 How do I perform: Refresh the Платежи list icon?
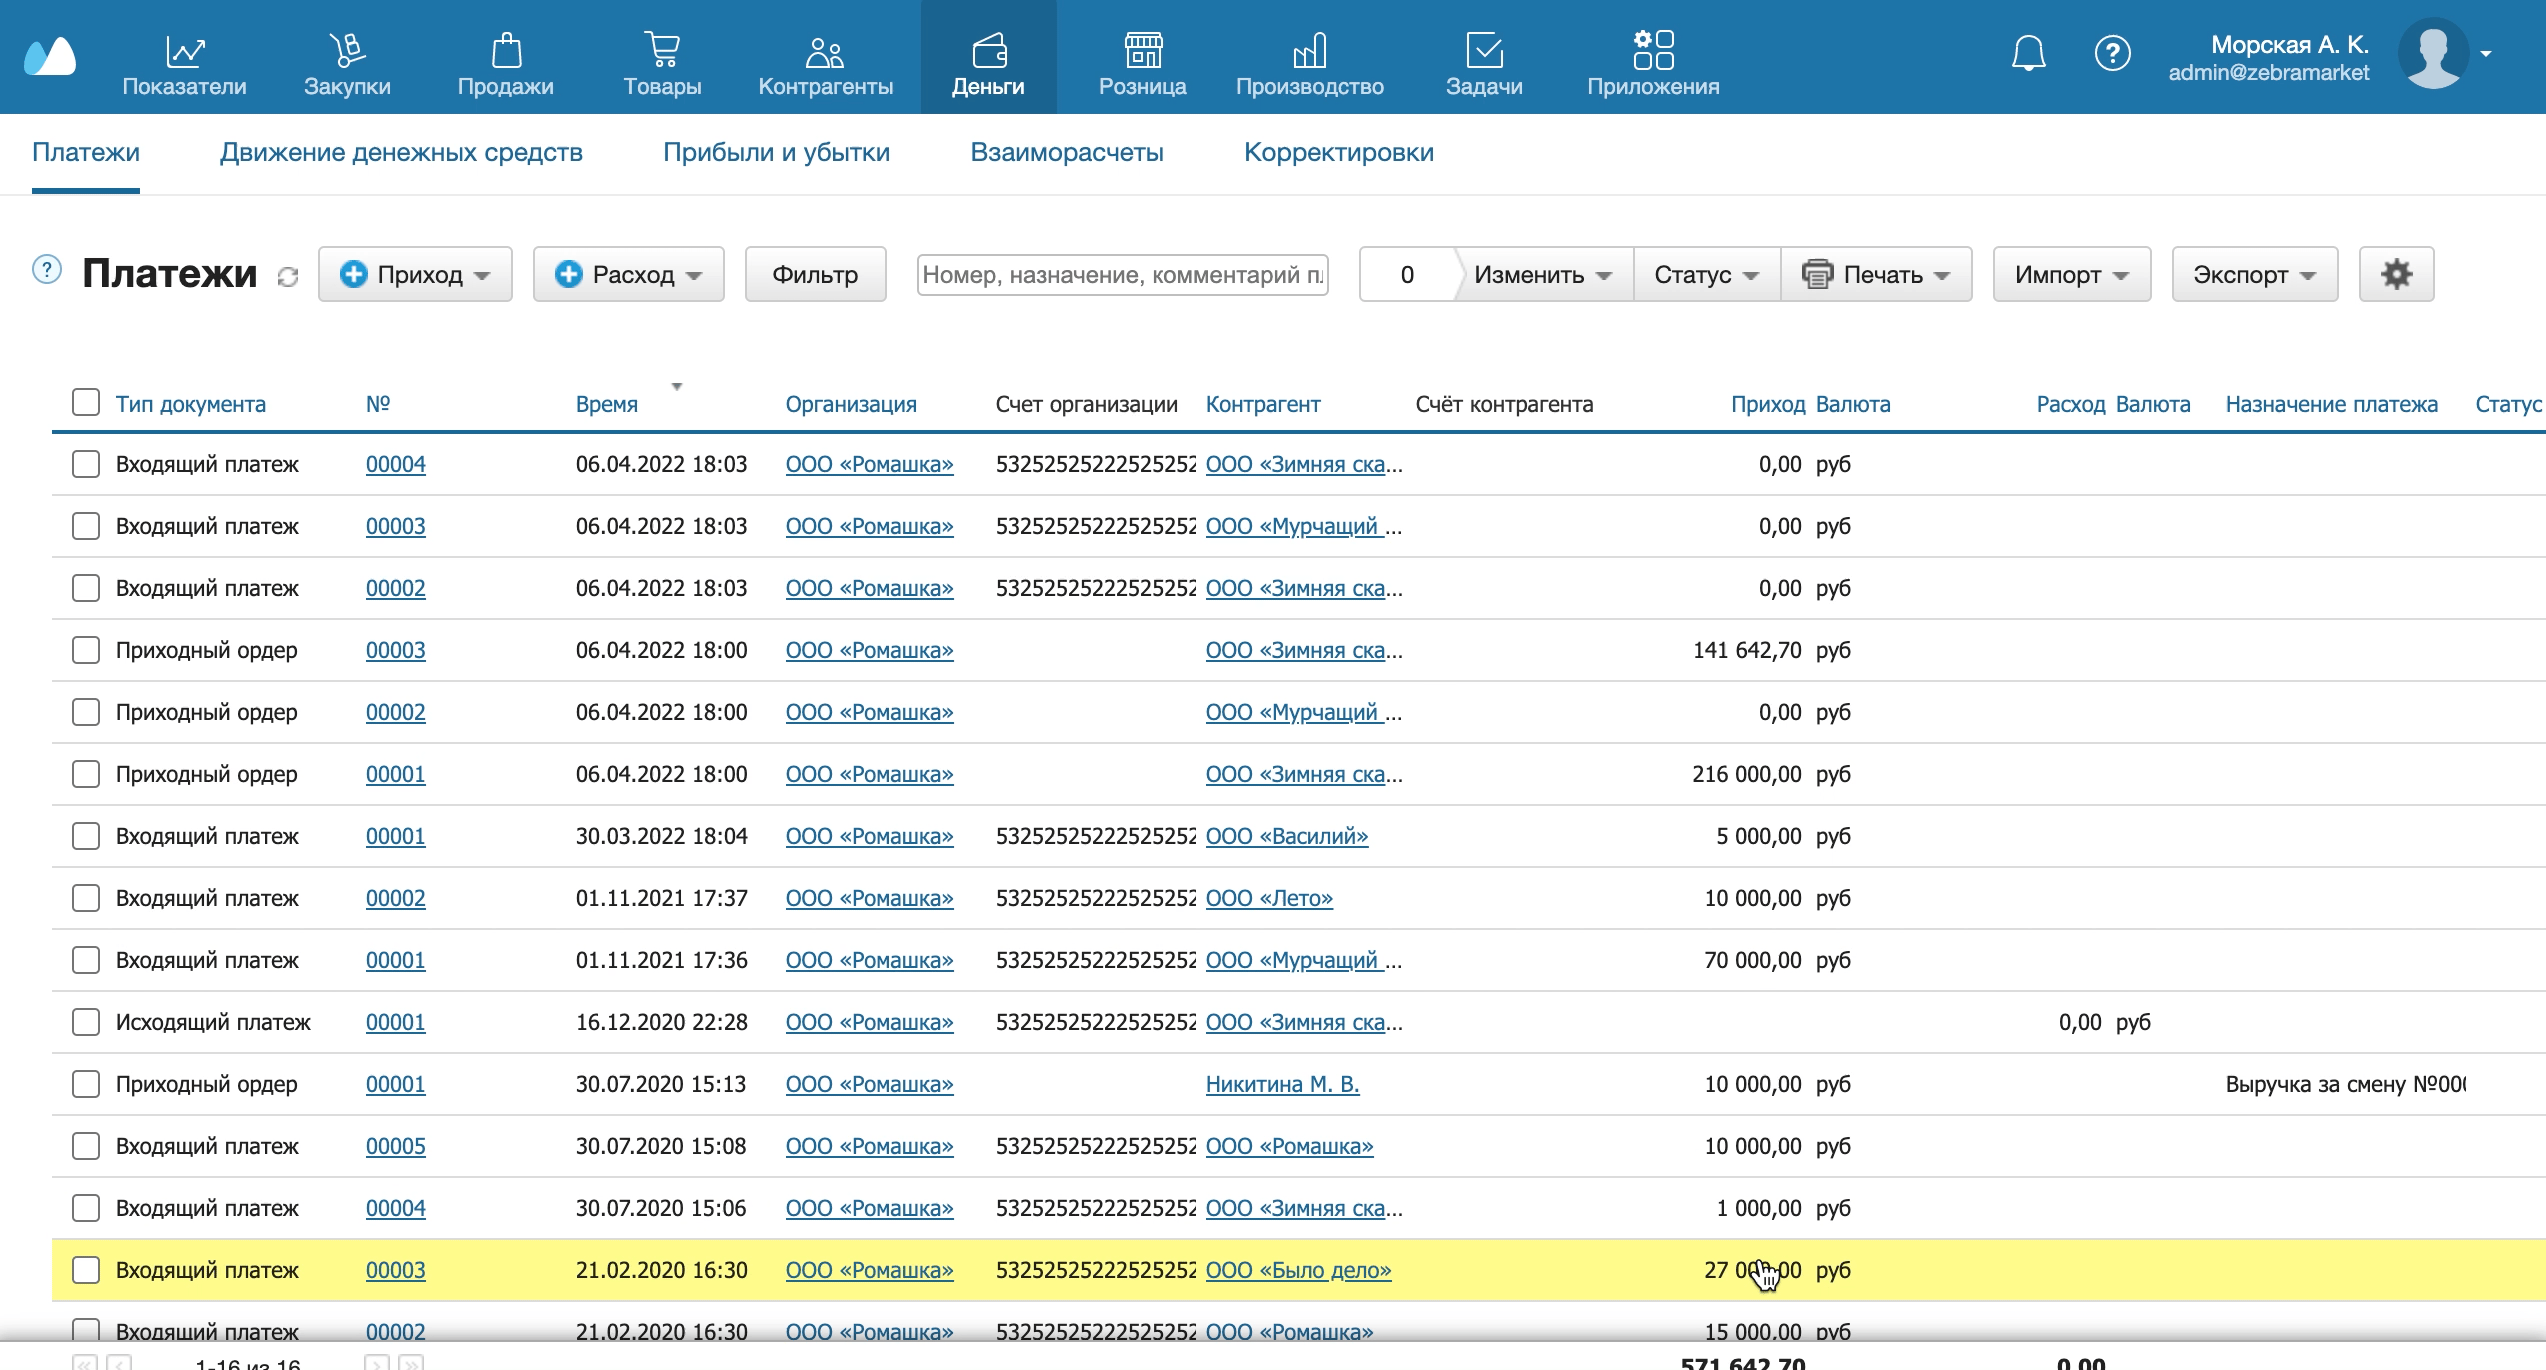288,277
